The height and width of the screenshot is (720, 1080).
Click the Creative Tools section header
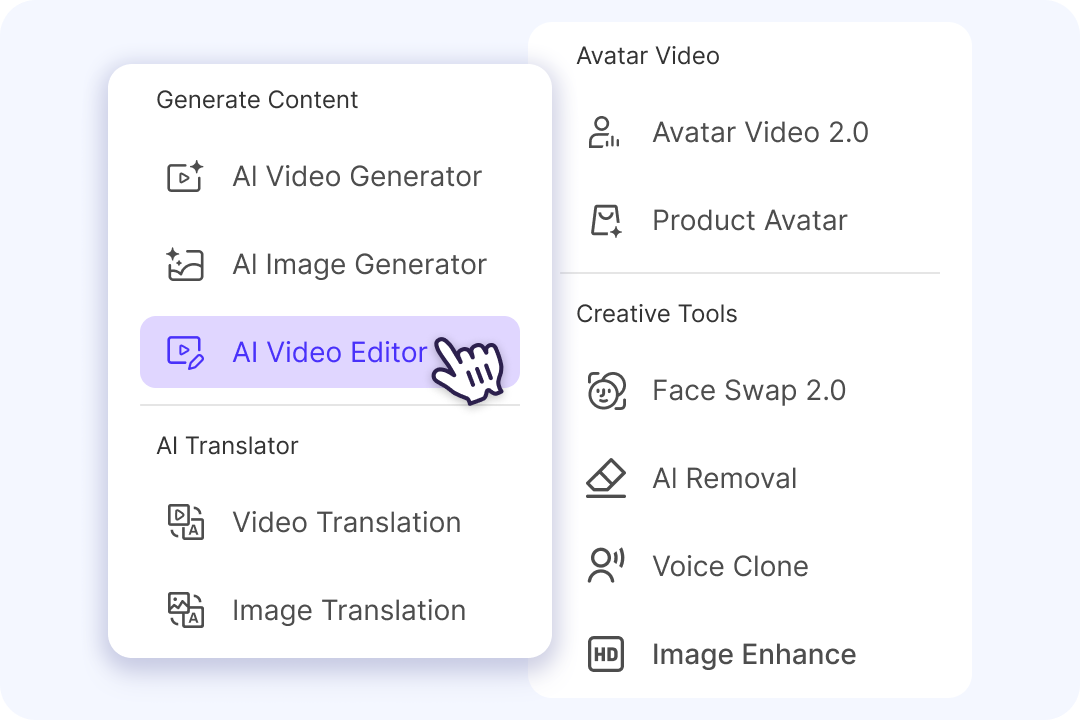(x=656, y=313)
